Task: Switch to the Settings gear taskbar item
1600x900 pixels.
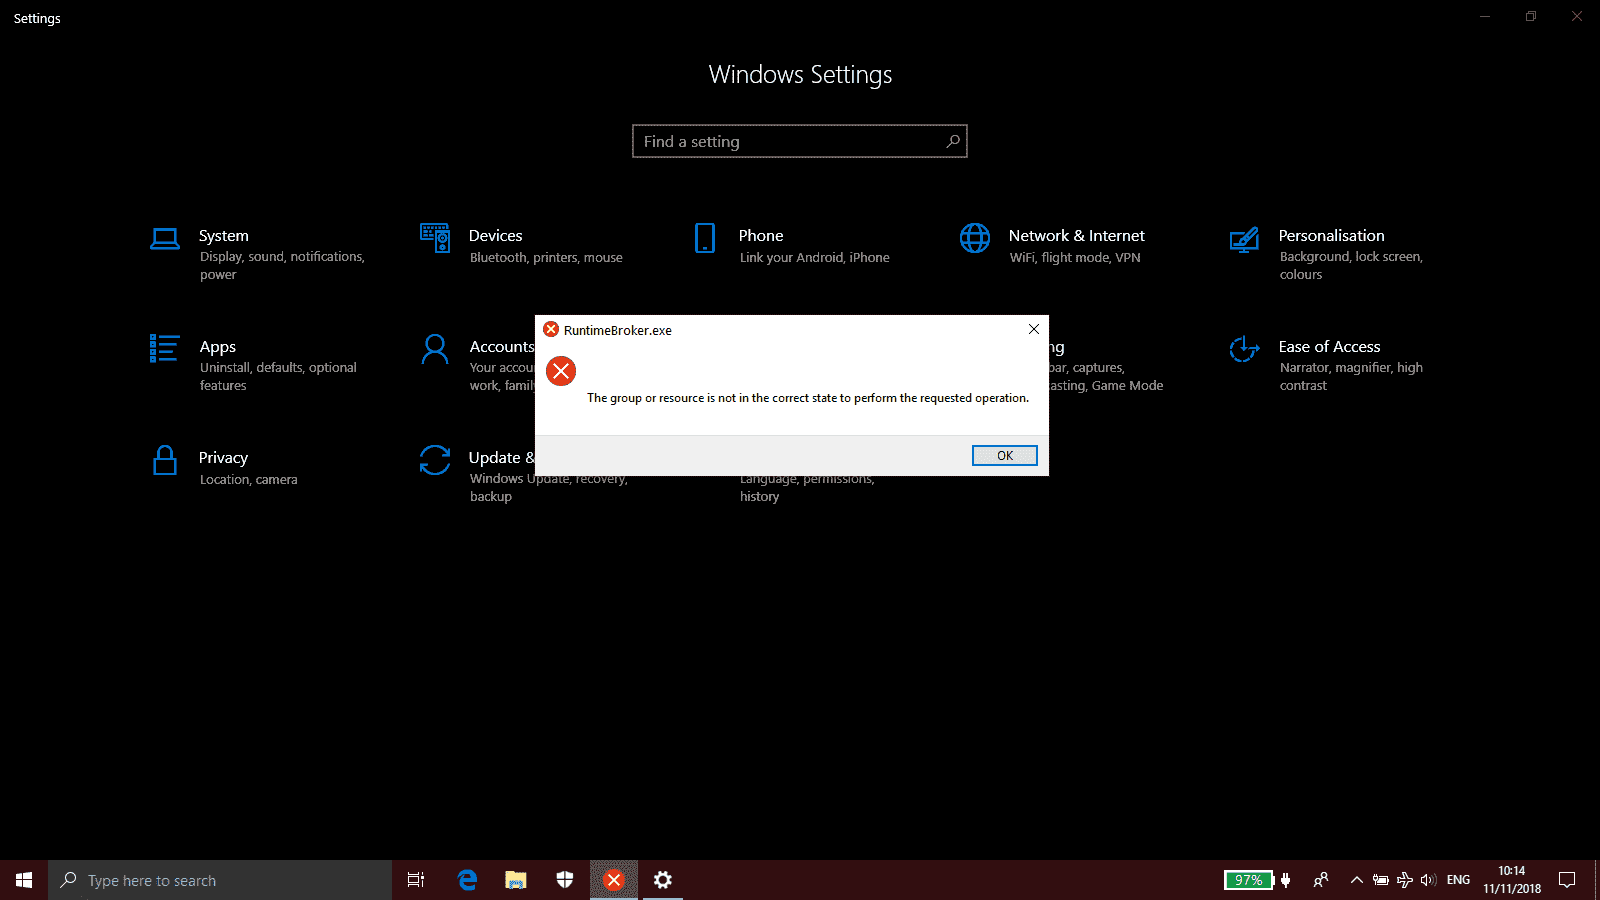Action: pyautogui.click(x=663, y=880)
